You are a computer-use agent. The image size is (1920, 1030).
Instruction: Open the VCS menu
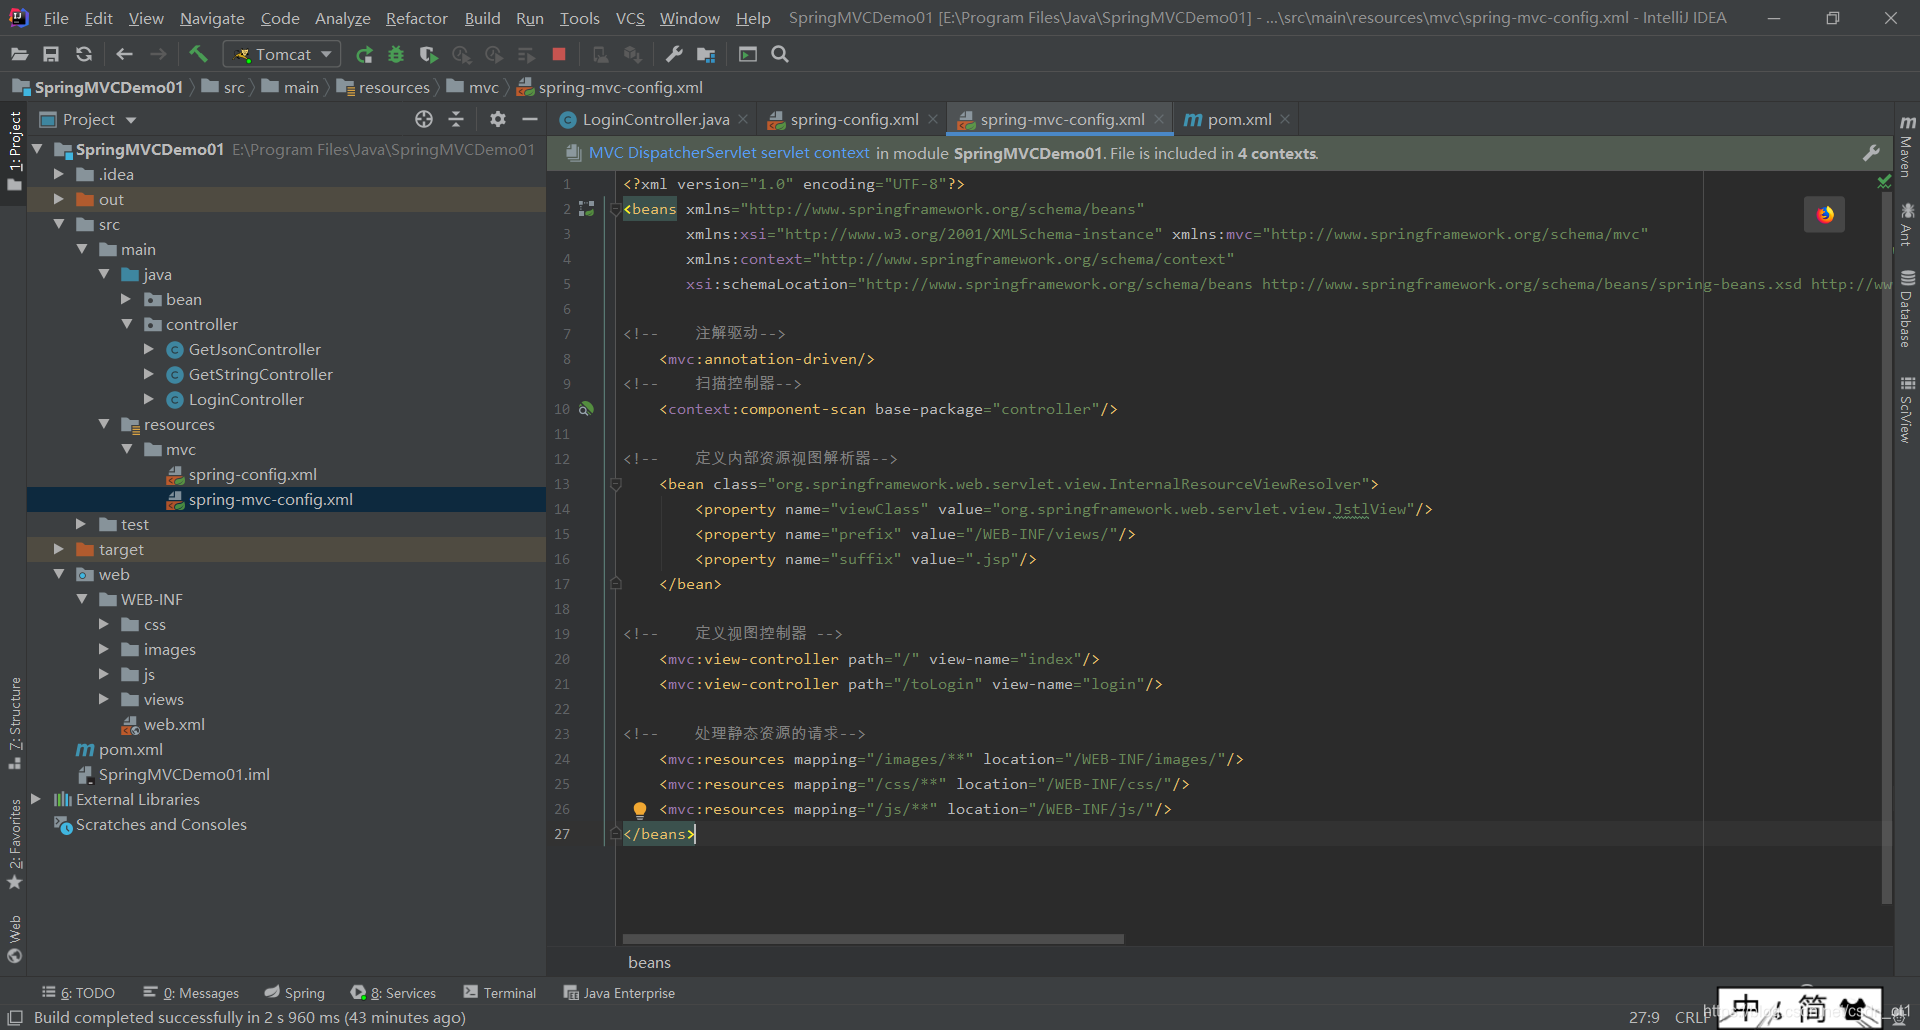pyautogui.click(x=630, y=18)
